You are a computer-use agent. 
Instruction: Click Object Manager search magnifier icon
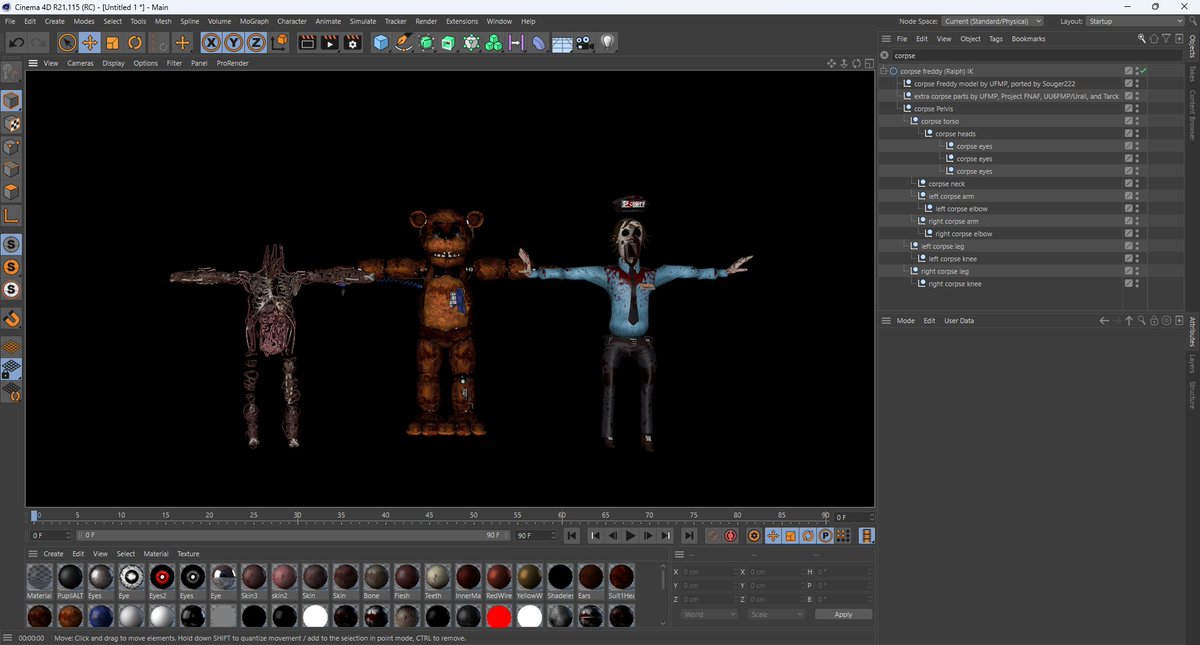pos(1141,39)
